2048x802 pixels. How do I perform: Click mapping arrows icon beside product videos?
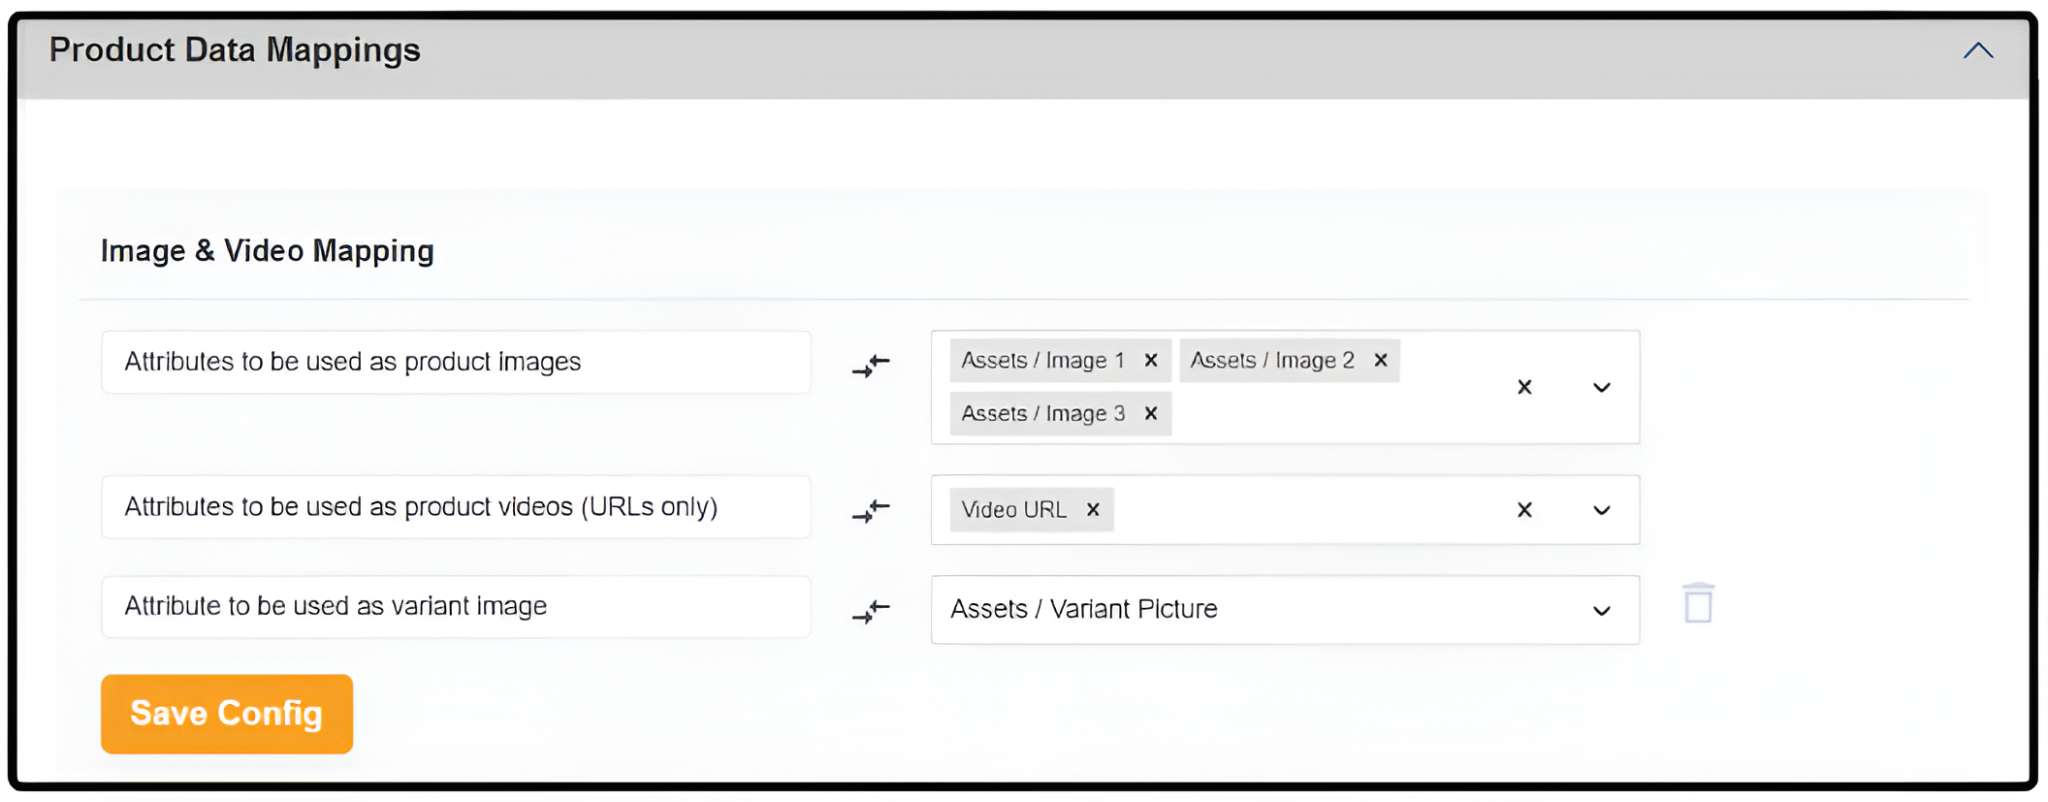pos(871,511)
